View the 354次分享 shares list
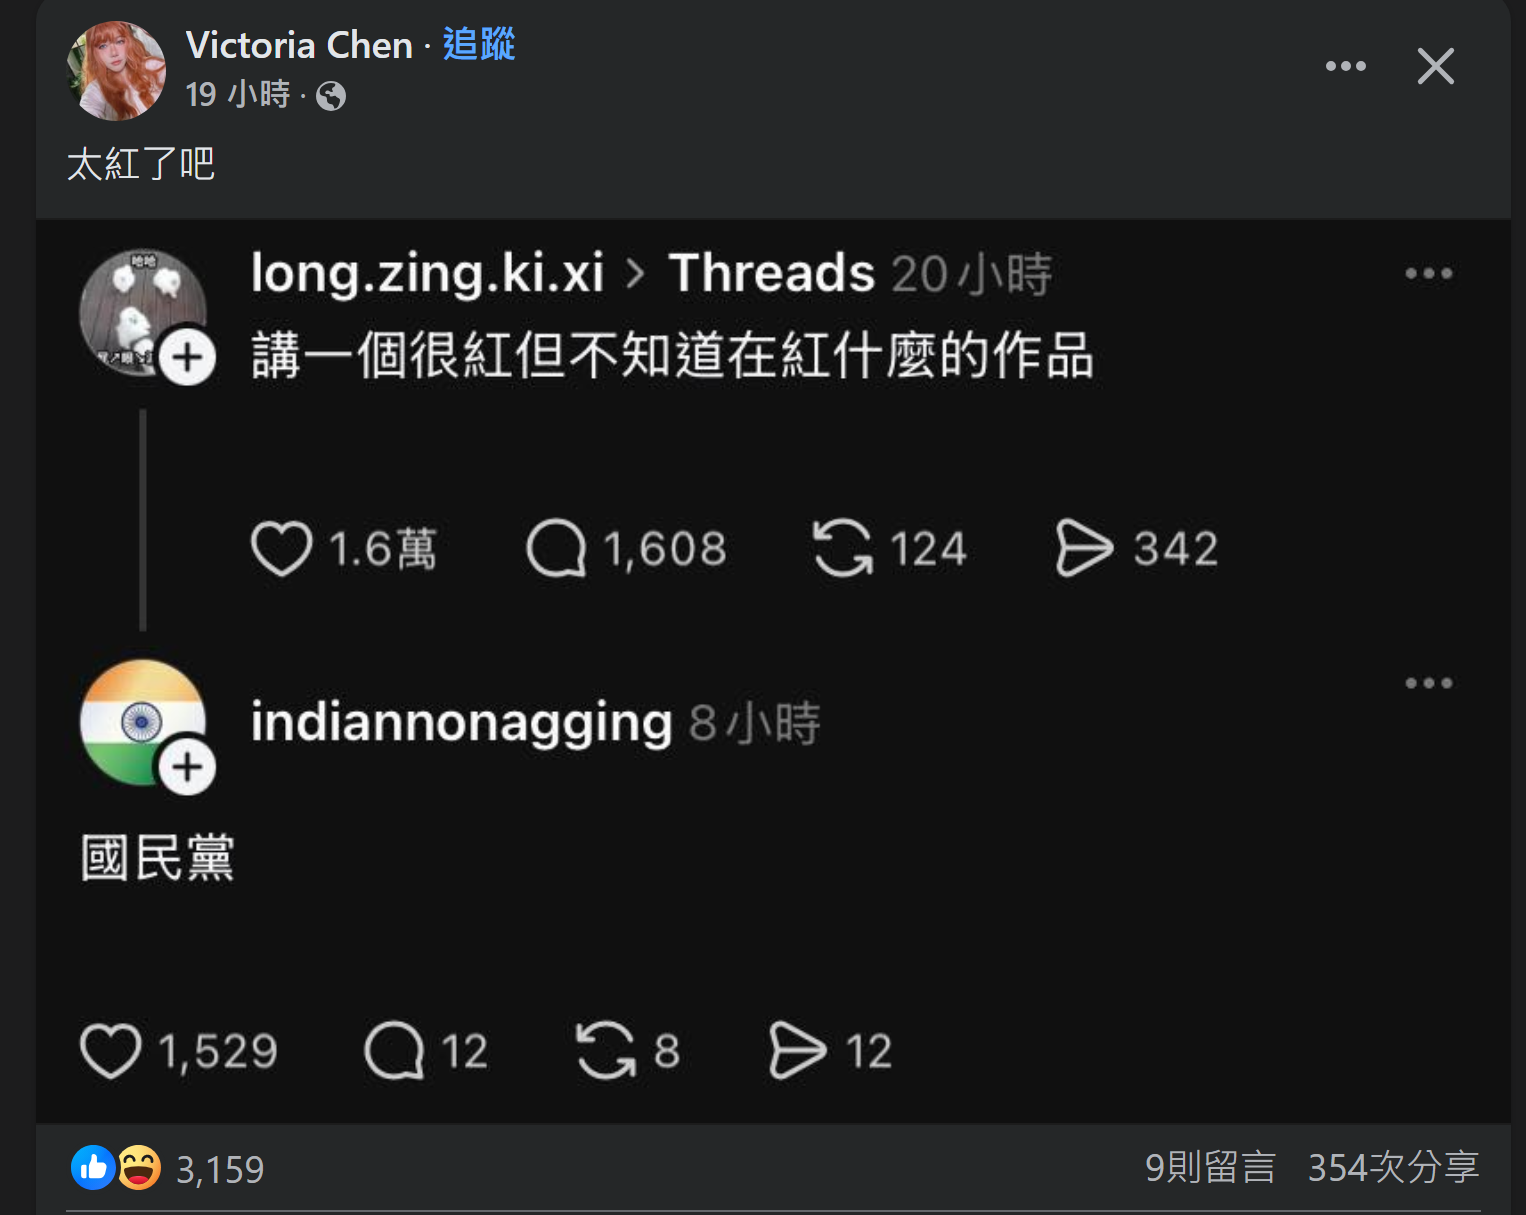Screen dimensions: 1526x1215 click(1393, 1167)
